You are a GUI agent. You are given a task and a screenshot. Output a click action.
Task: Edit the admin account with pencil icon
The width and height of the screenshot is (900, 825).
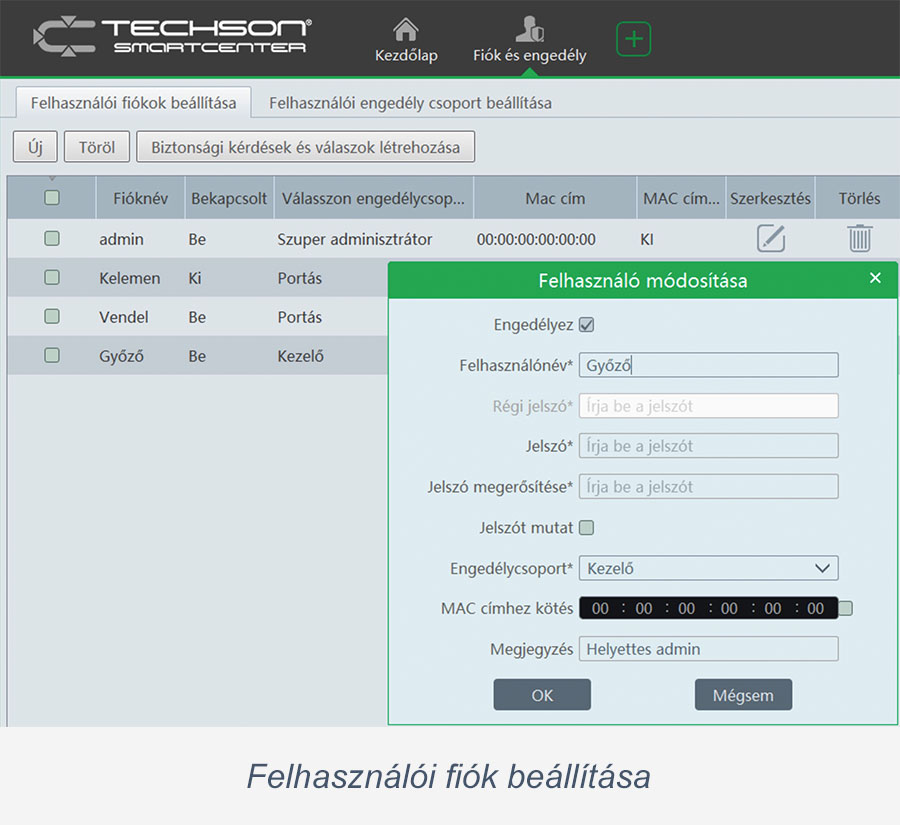770,239
